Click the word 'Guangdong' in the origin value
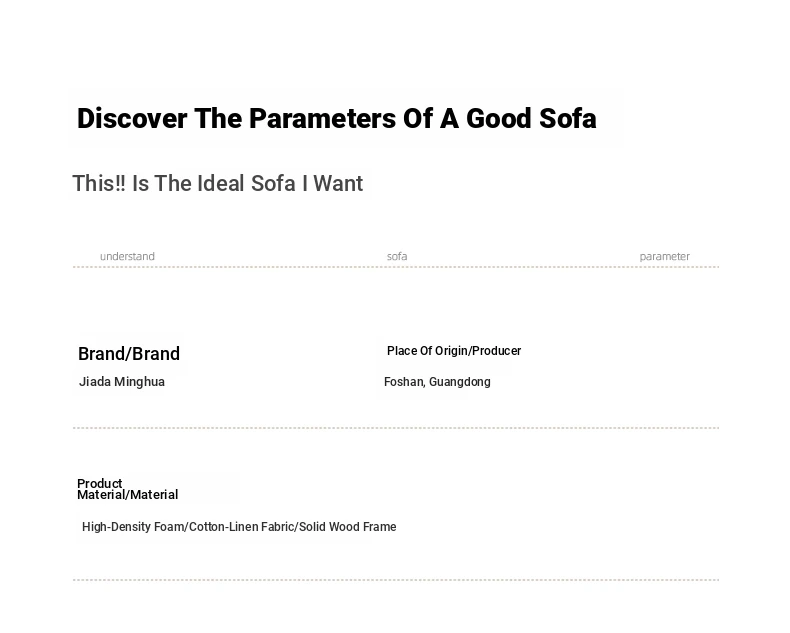 click(x=459, y=382)
